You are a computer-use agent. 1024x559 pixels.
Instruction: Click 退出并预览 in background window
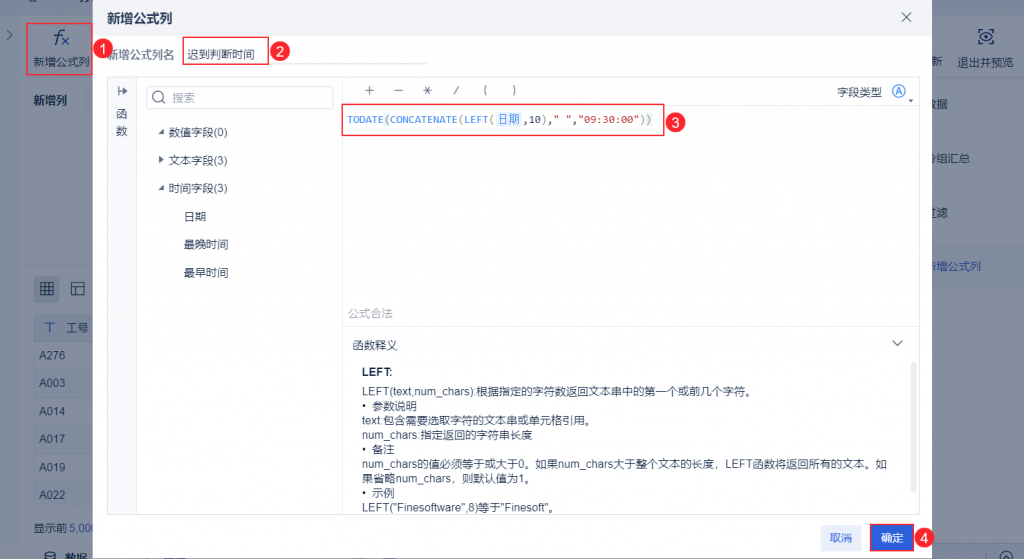click(x=985, y=63)
